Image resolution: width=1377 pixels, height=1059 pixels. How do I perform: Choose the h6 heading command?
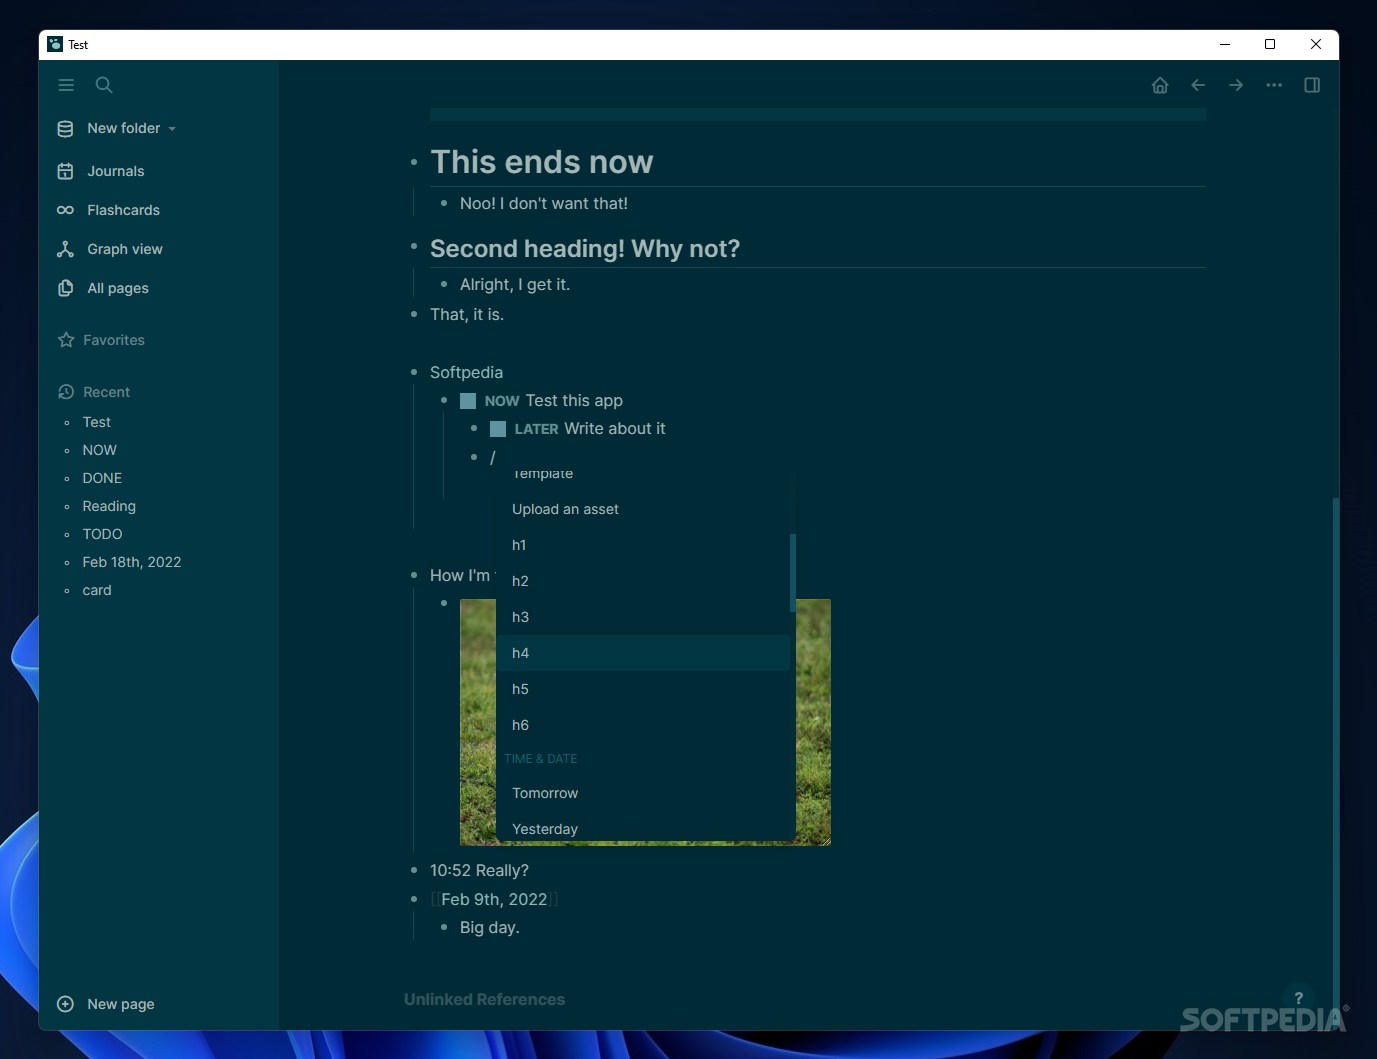643,725
